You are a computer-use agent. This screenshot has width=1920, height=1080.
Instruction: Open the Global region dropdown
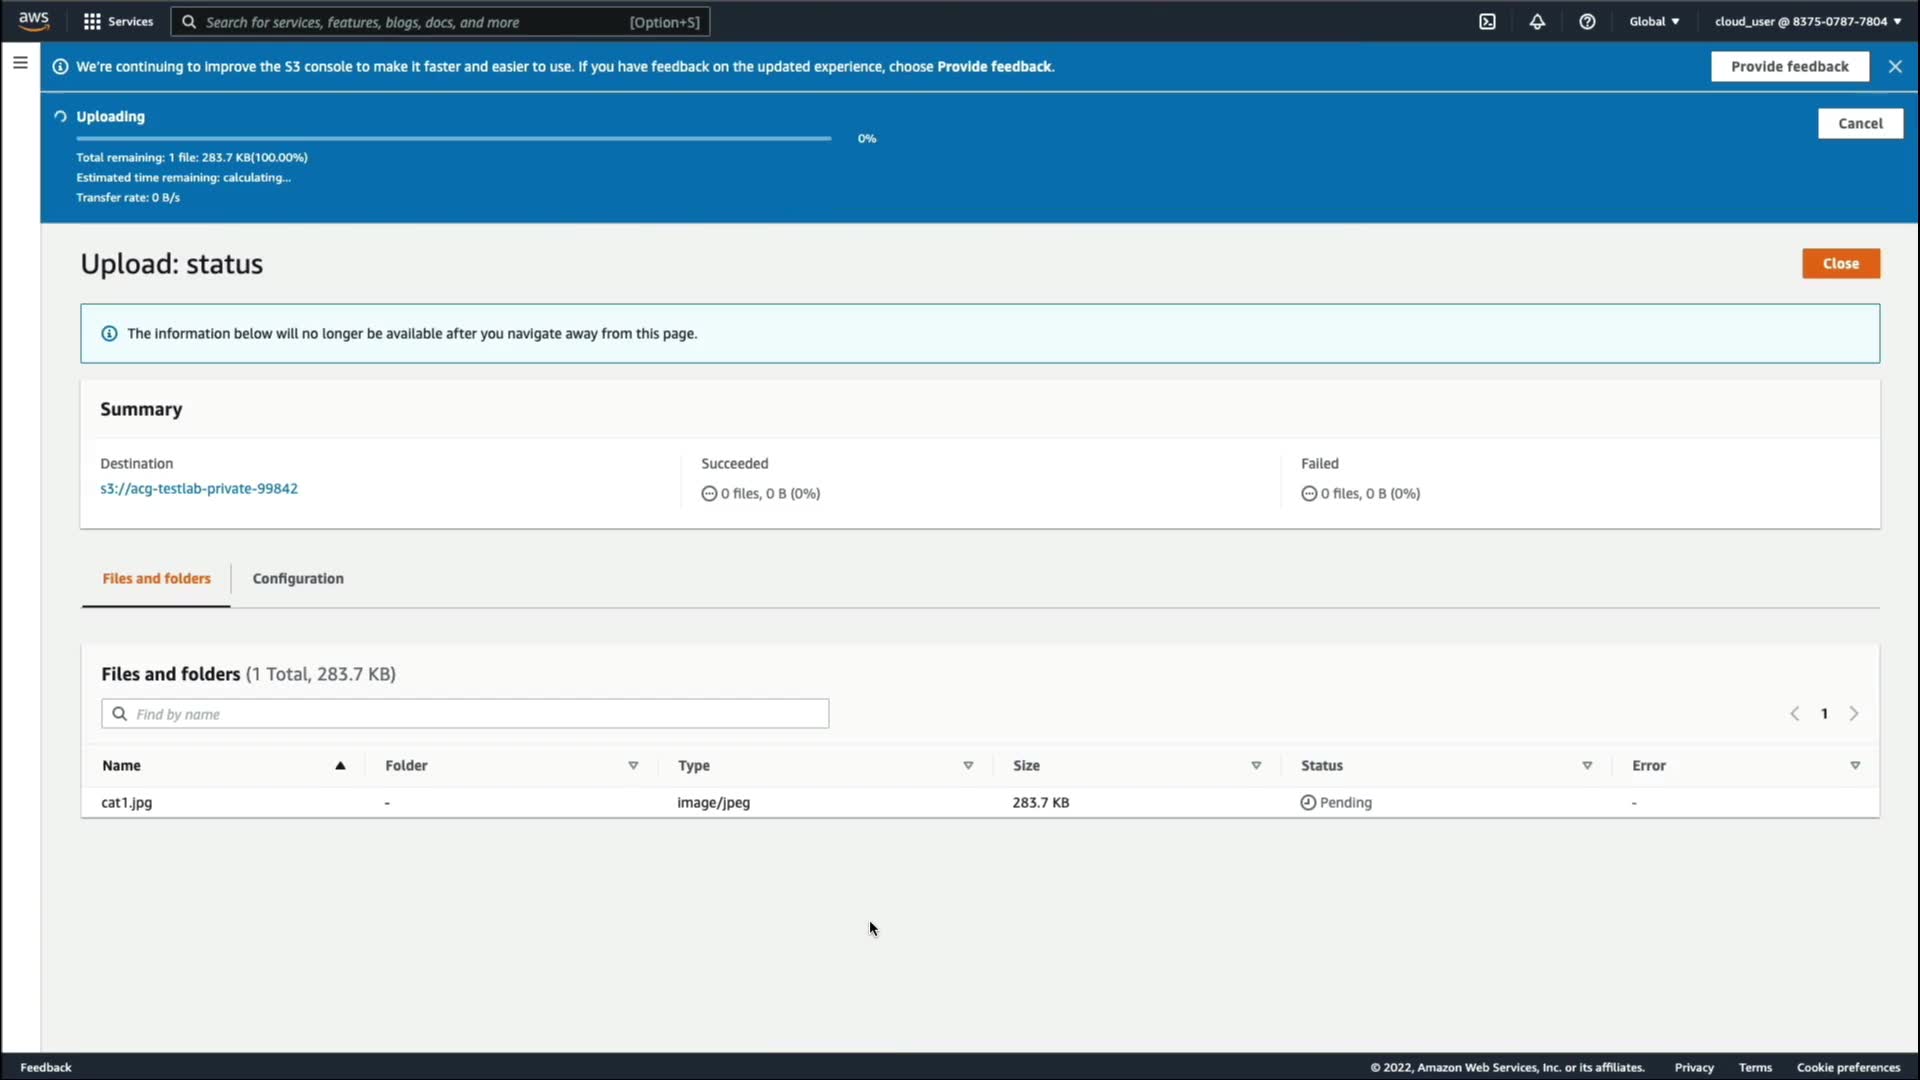tap(1654, 21)
